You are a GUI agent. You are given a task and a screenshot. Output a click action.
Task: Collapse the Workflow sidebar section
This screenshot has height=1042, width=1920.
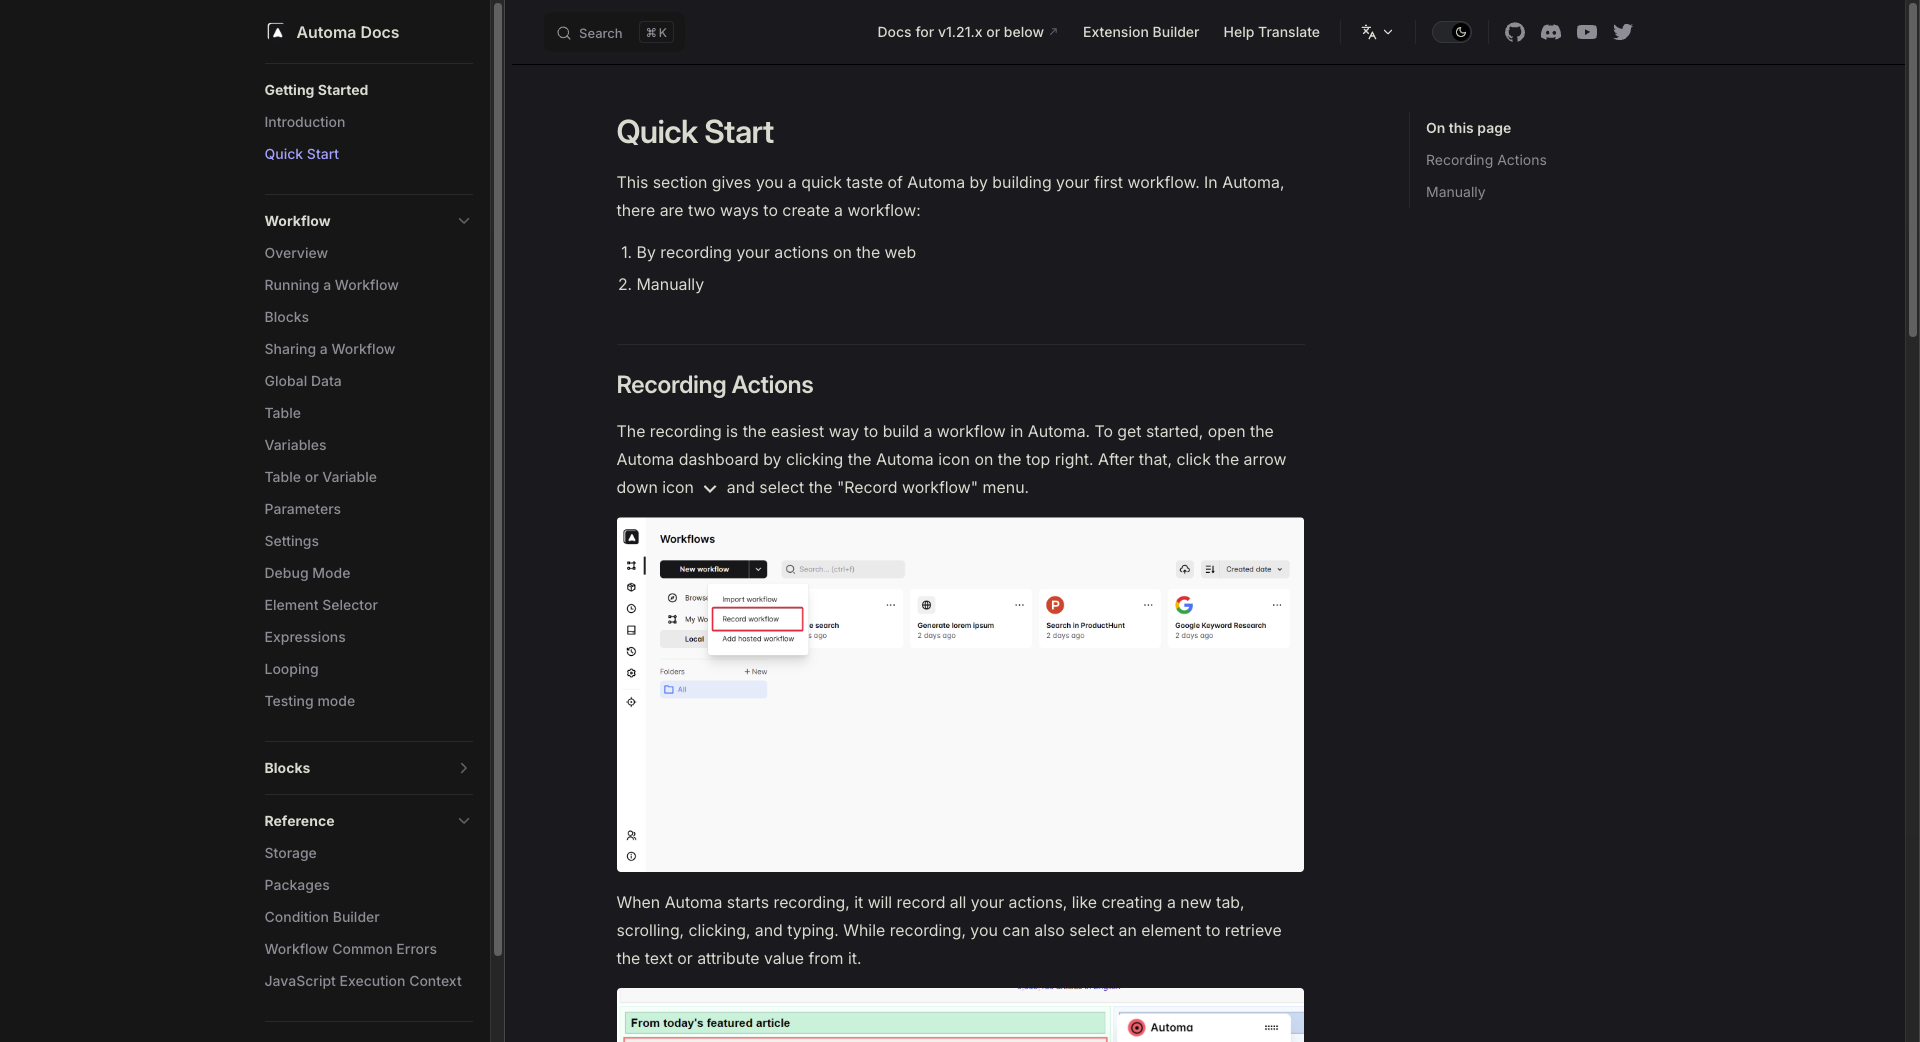pyautogui.click(x=463, y=221)
